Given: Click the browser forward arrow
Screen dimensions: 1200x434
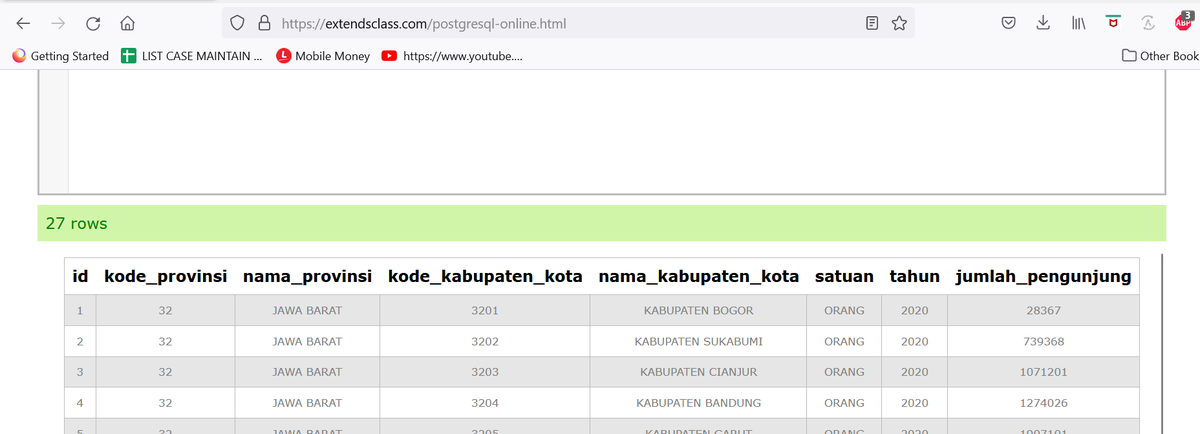Looking at the screenshot, I should pyautogui.click(x=58, y=23).
